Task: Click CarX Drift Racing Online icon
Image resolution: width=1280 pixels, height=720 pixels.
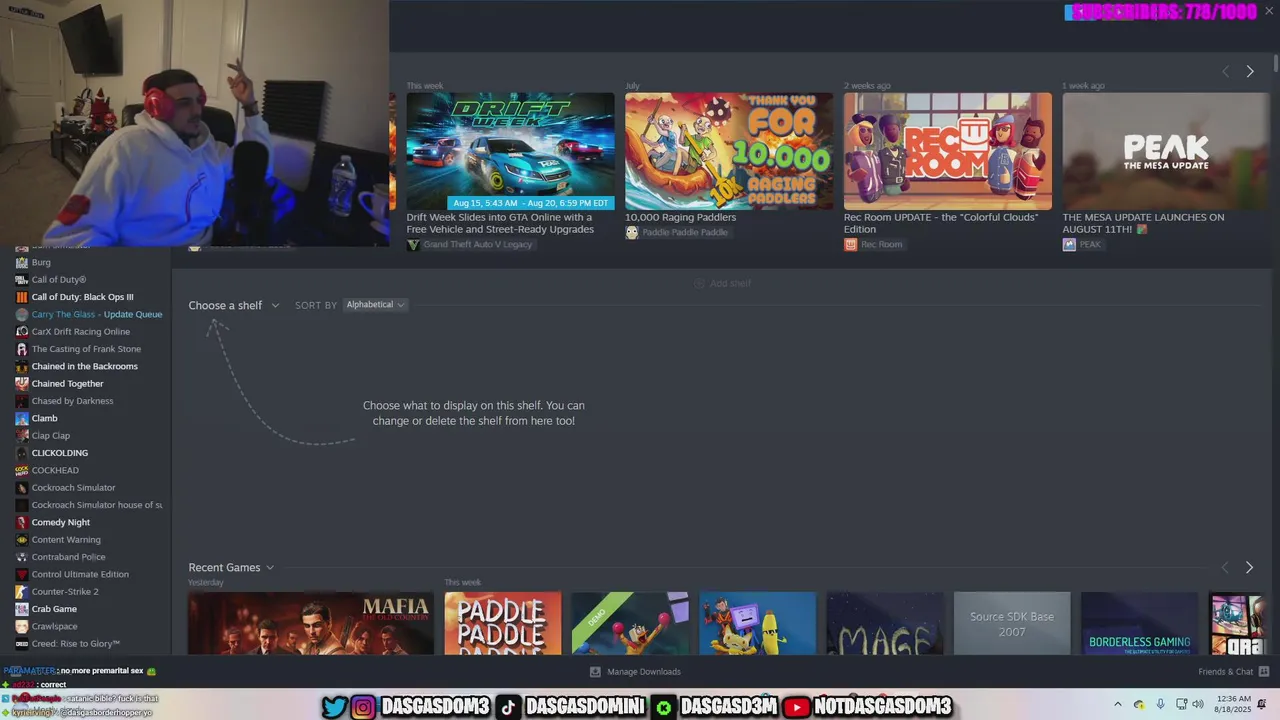Action: point(22,332)
